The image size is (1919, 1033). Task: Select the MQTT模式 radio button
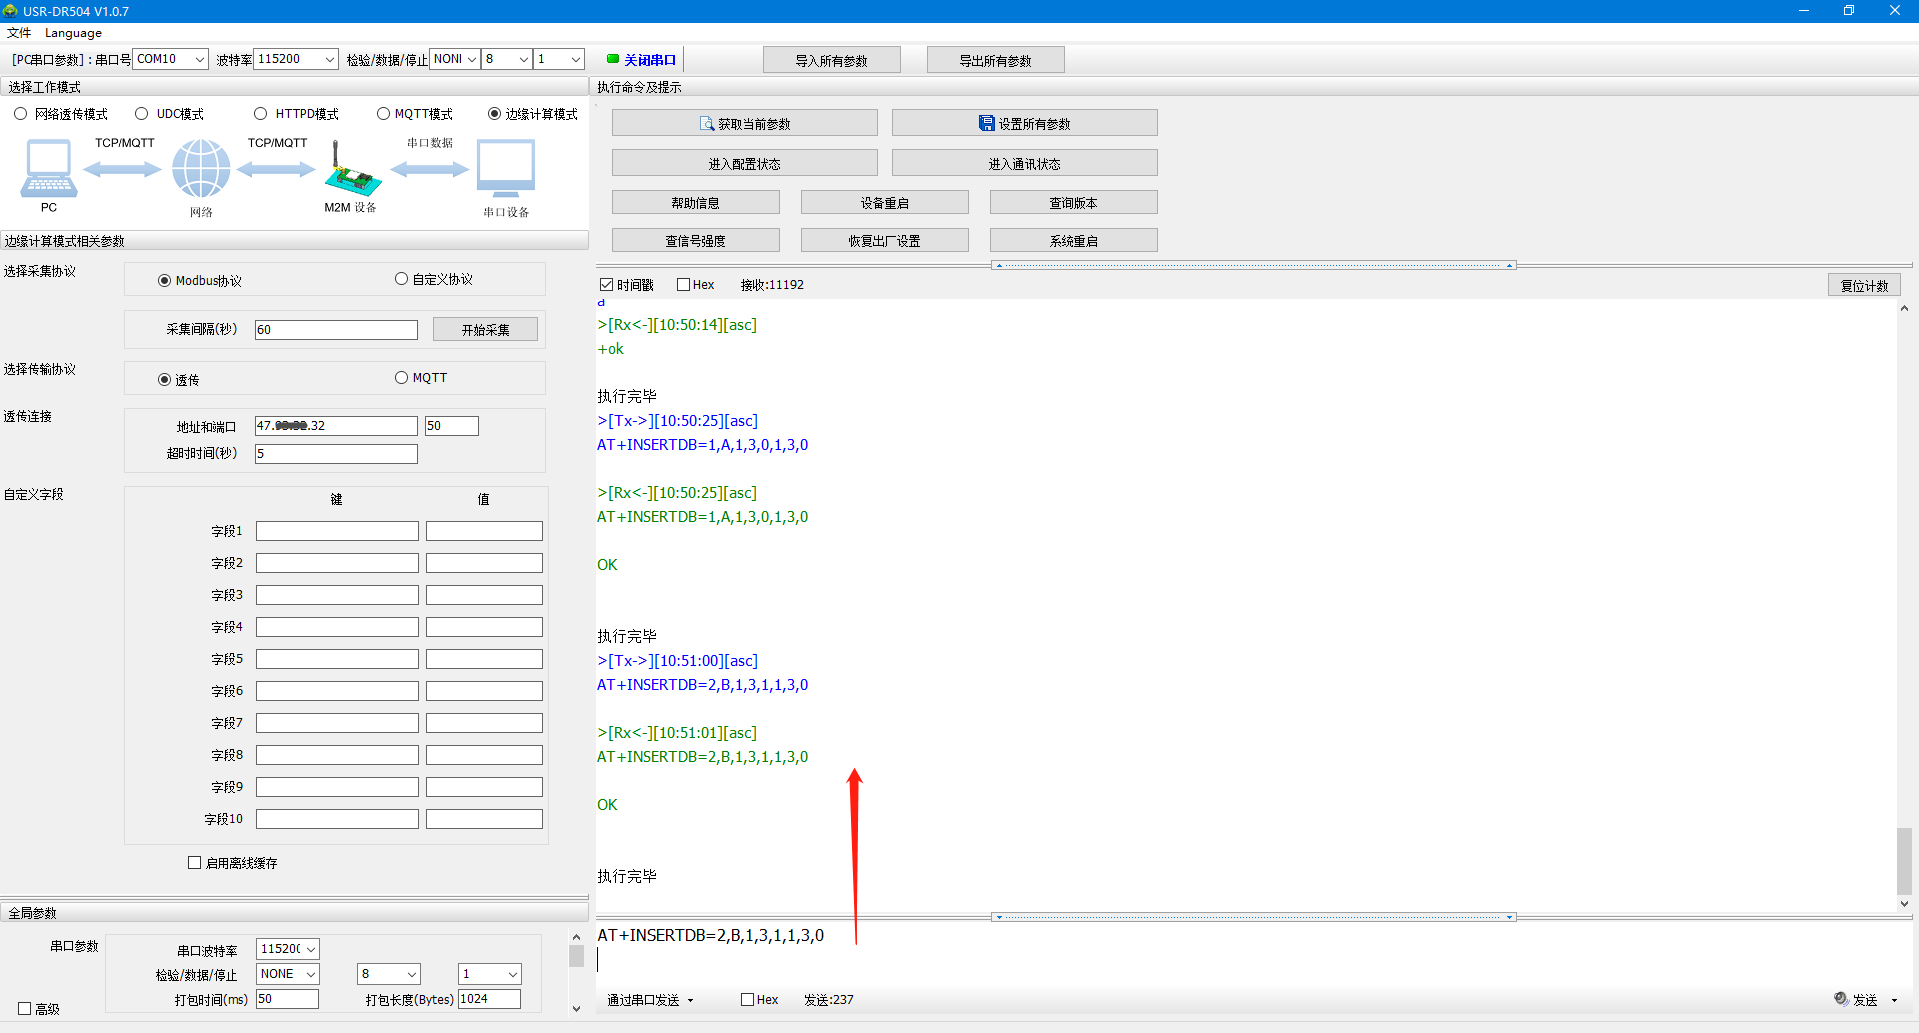[383, 114]
